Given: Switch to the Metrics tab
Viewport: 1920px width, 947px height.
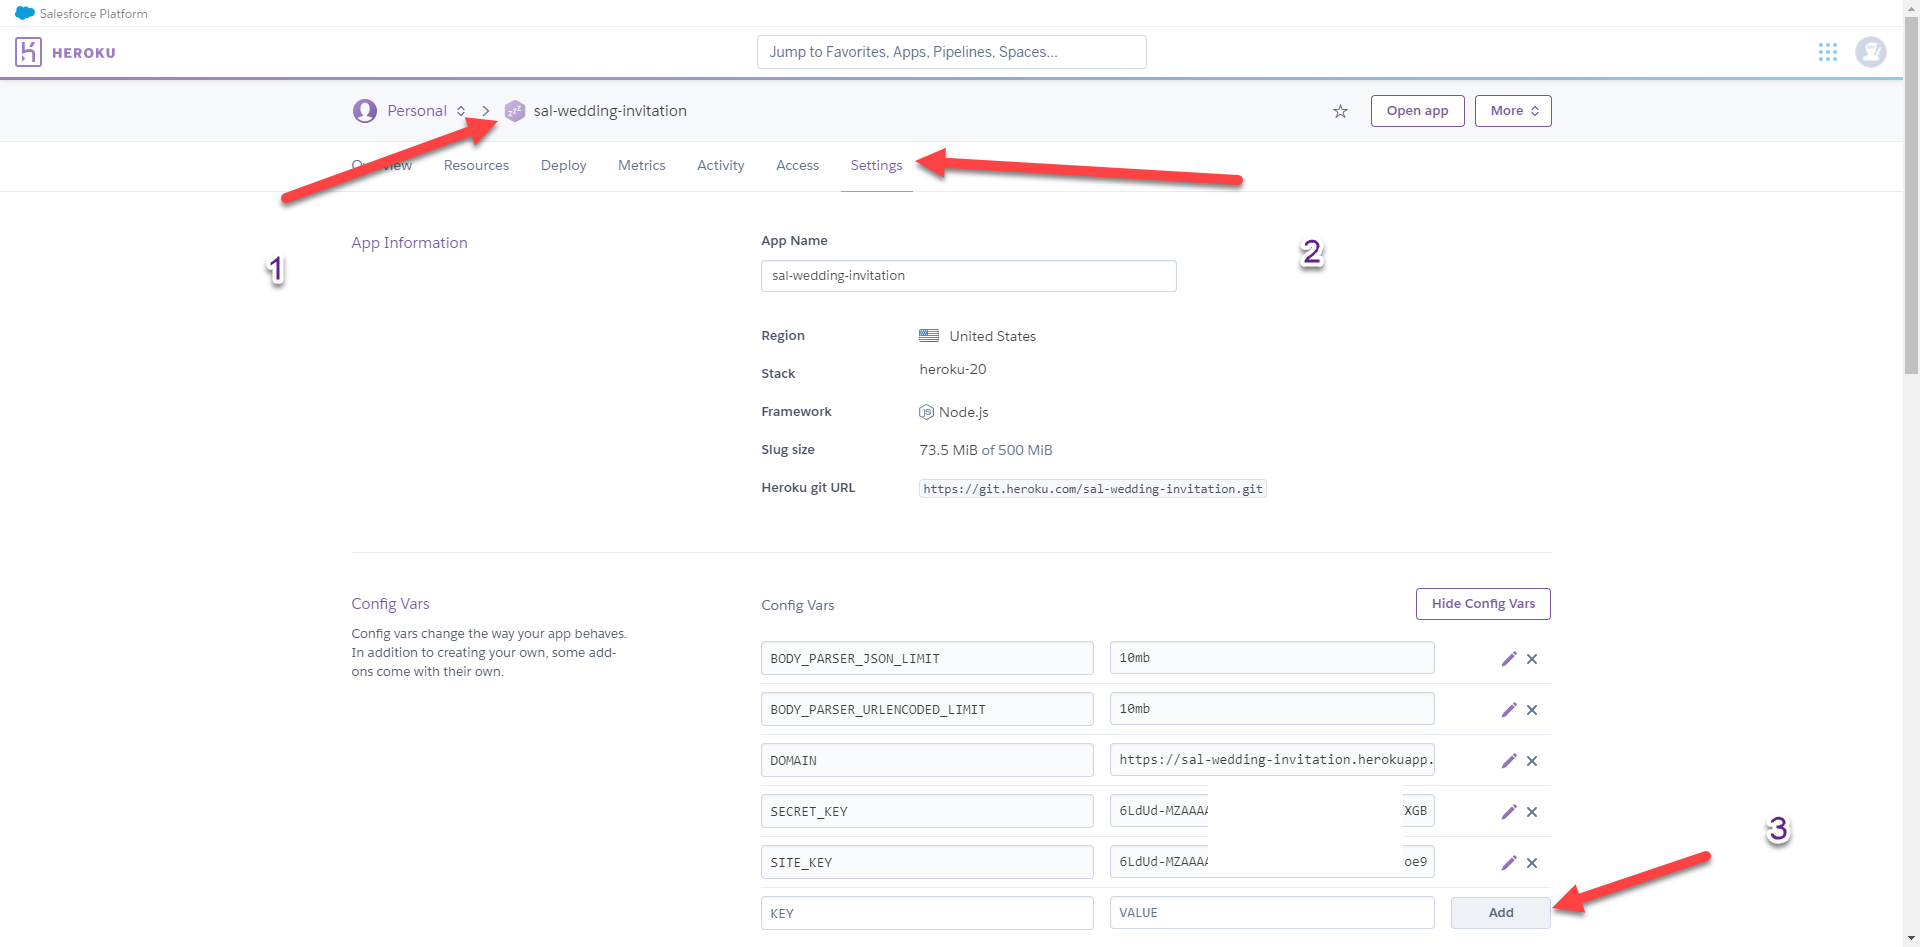Looking at the screenshot, I should pyautogui.click(x=641, y=166).
